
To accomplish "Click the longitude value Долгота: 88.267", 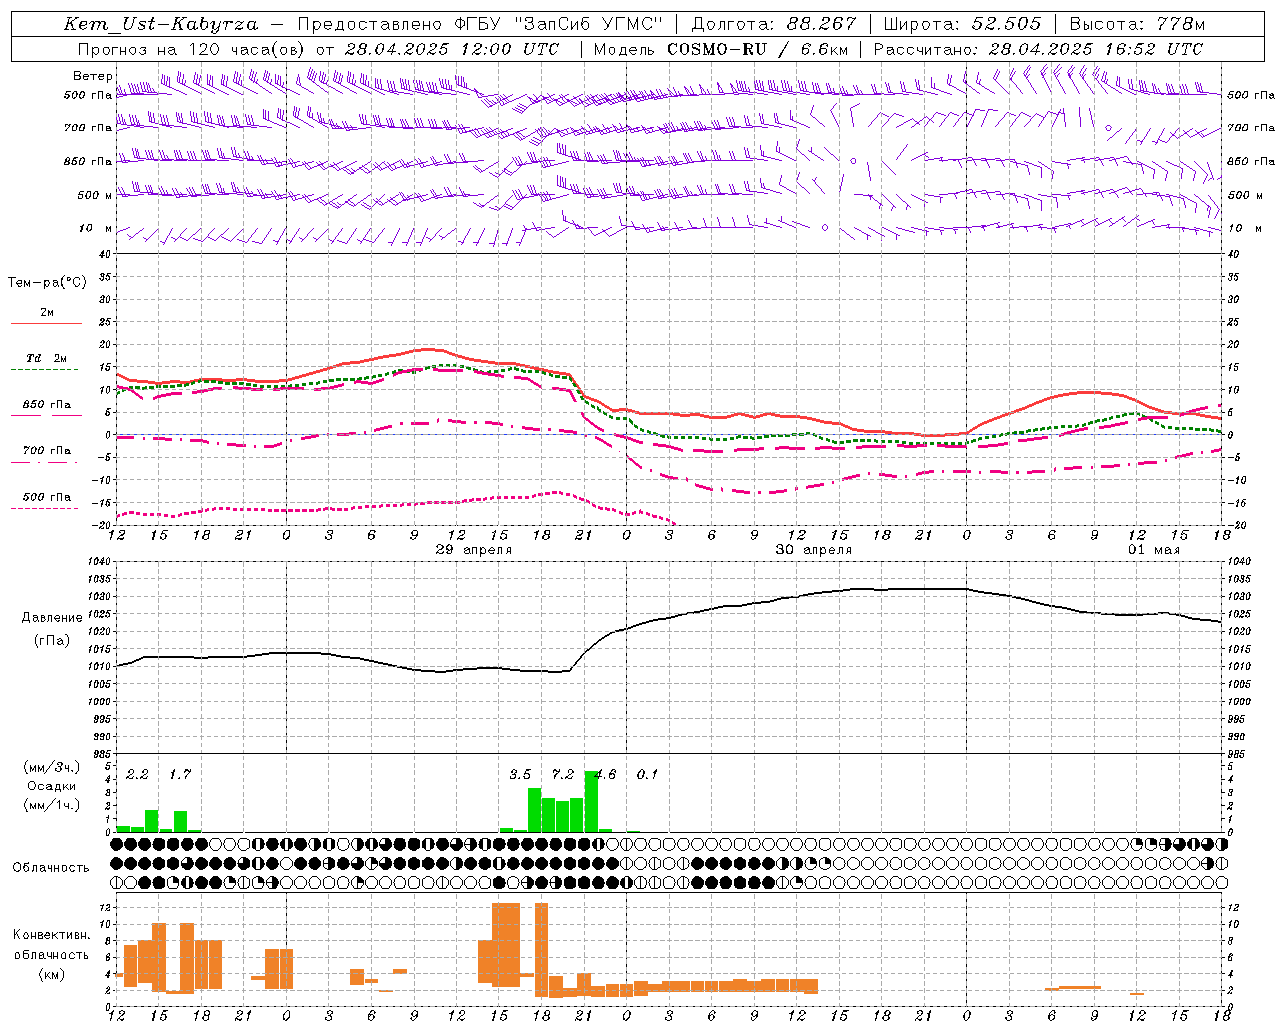I will click(x=773, y=24).
